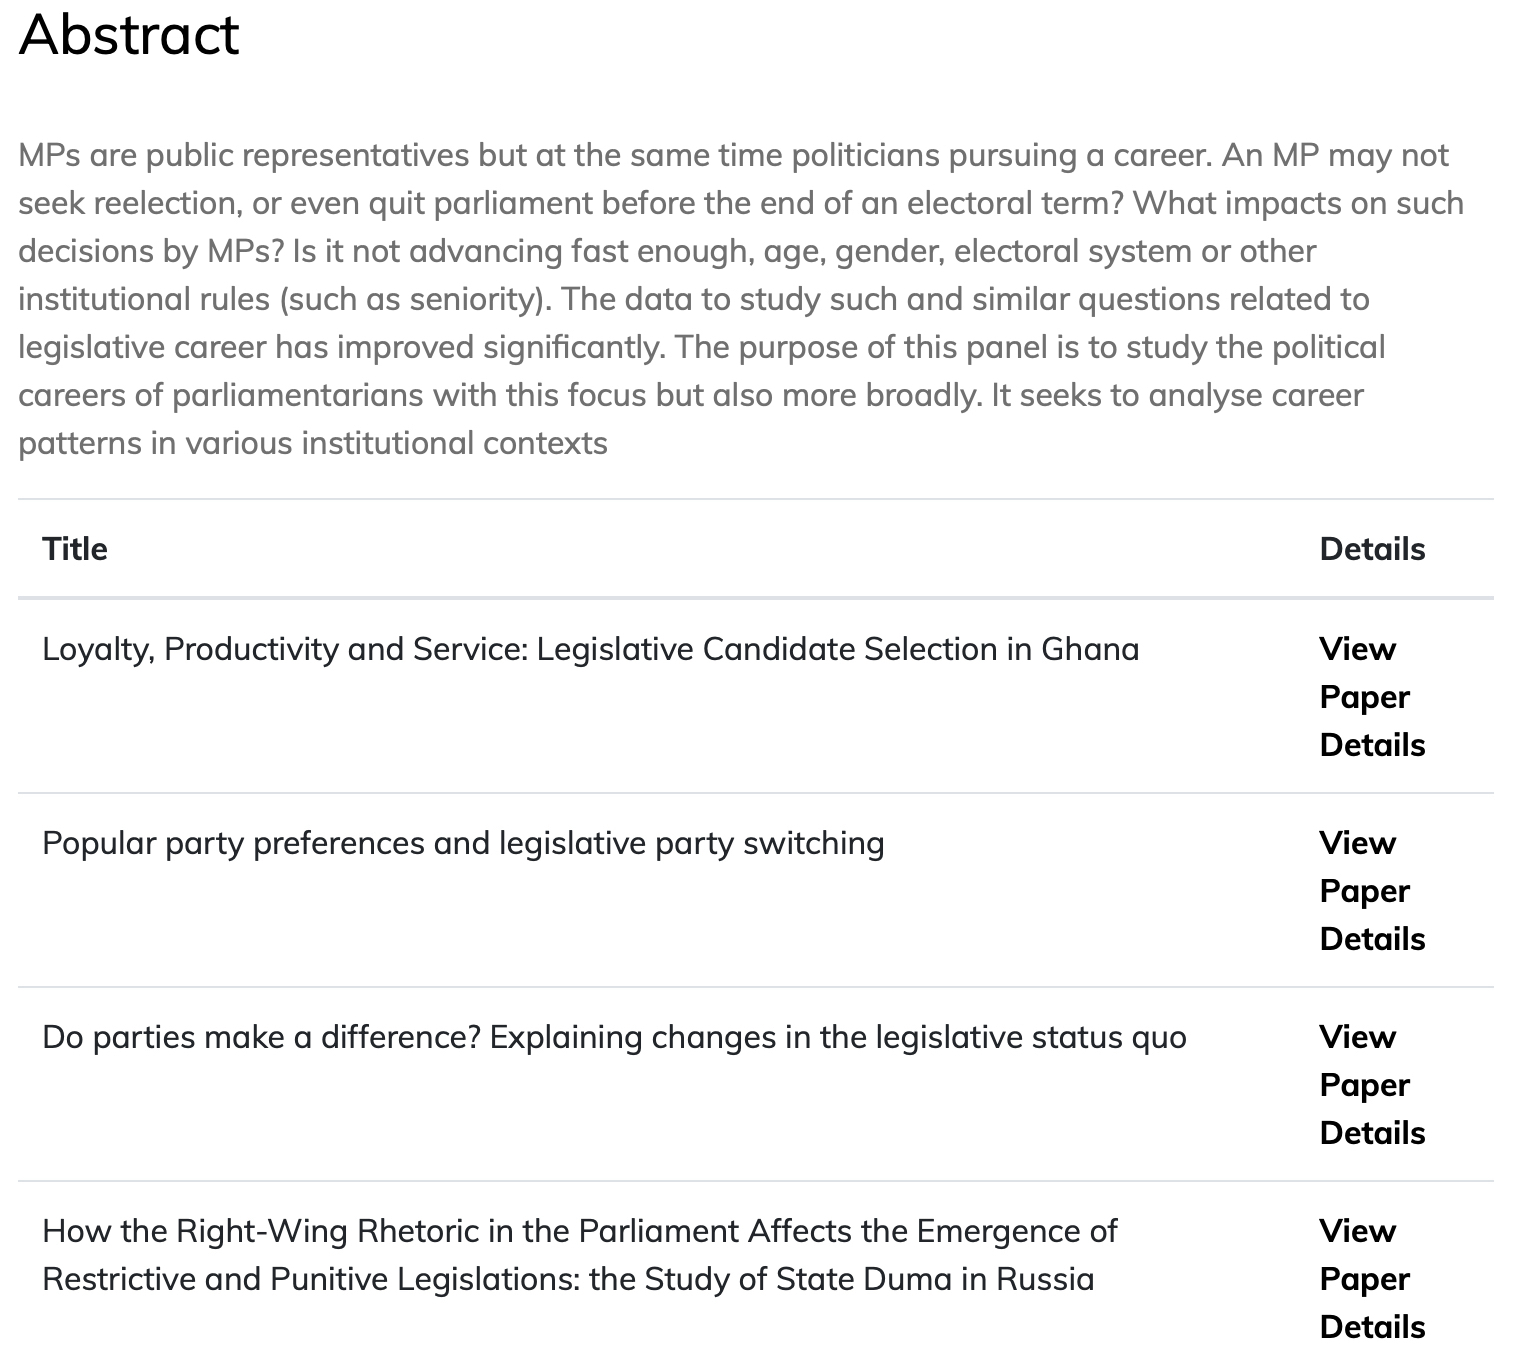
Task: Open View Paper Details for legislative status quo paper
Action: pos(1371,1085)
